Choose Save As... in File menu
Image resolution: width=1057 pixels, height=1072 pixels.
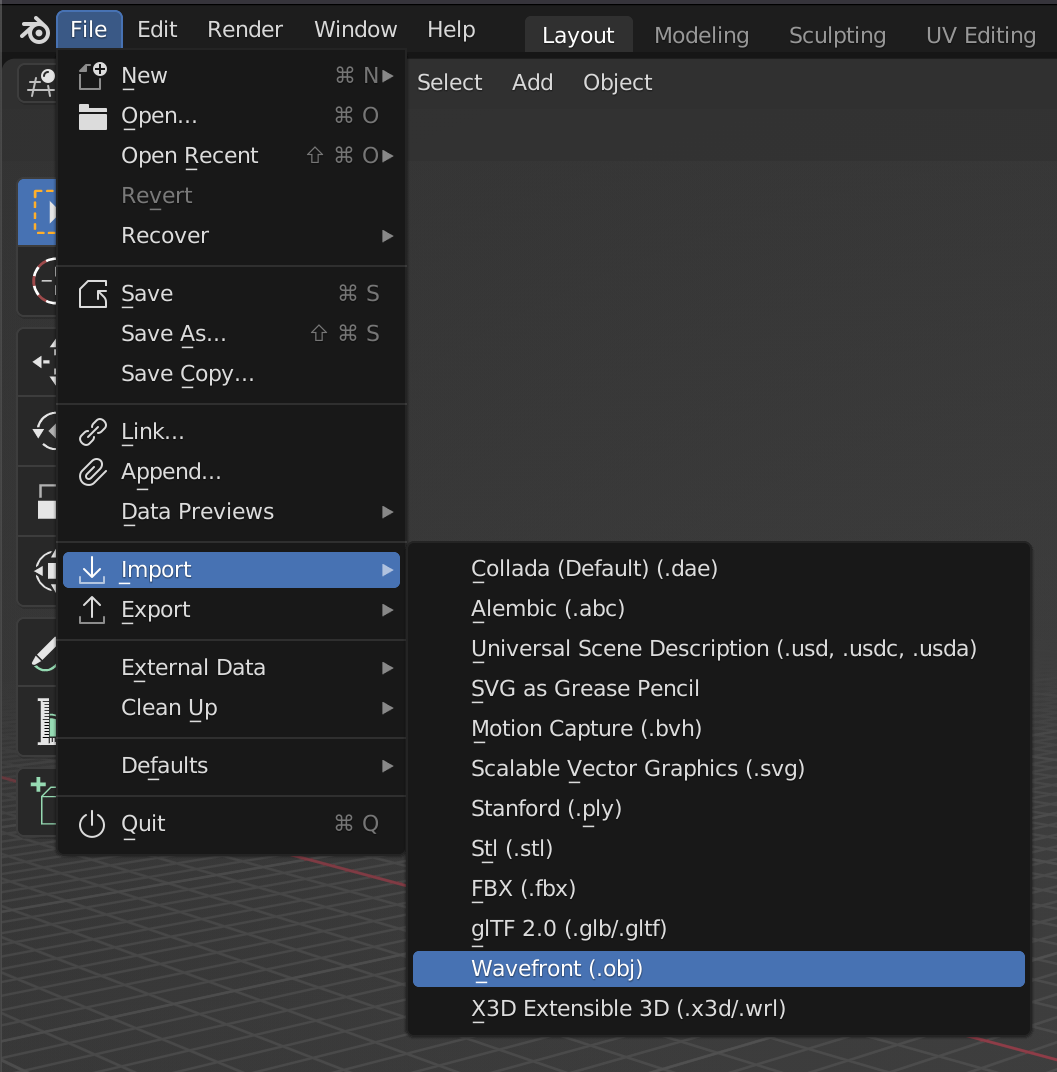(231, 334)
